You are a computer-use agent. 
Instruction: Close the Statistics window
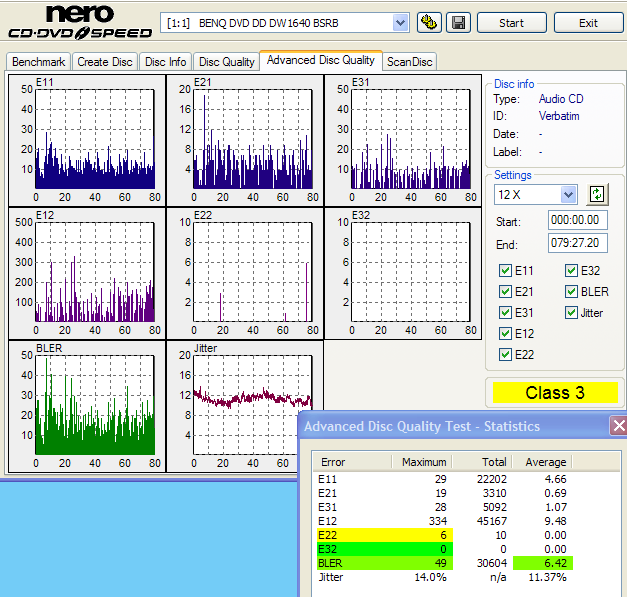(619, 426)
